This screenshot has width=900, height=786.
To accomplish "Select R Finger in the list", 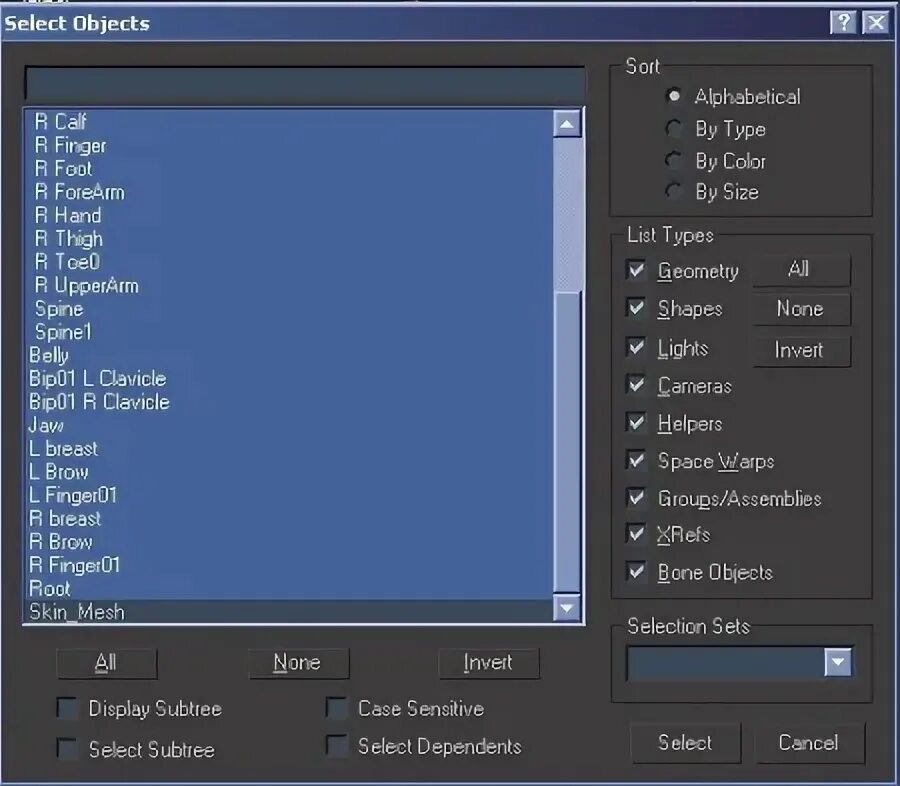I will pos(289,145).
